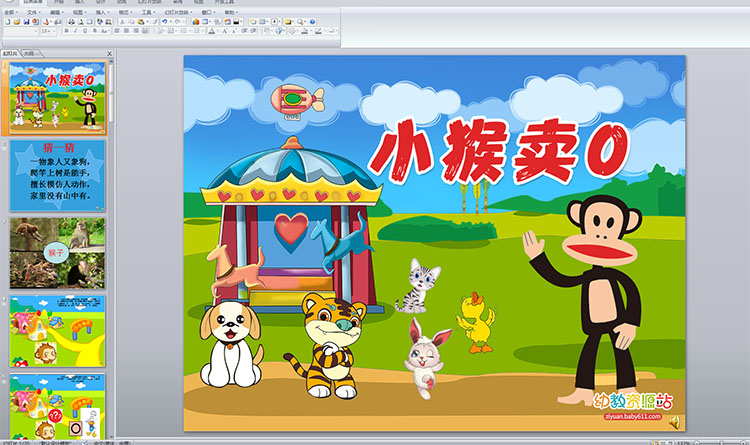750x445 pixels.
Task: Click the sound speaker icon on the slide
Action: 674,422
